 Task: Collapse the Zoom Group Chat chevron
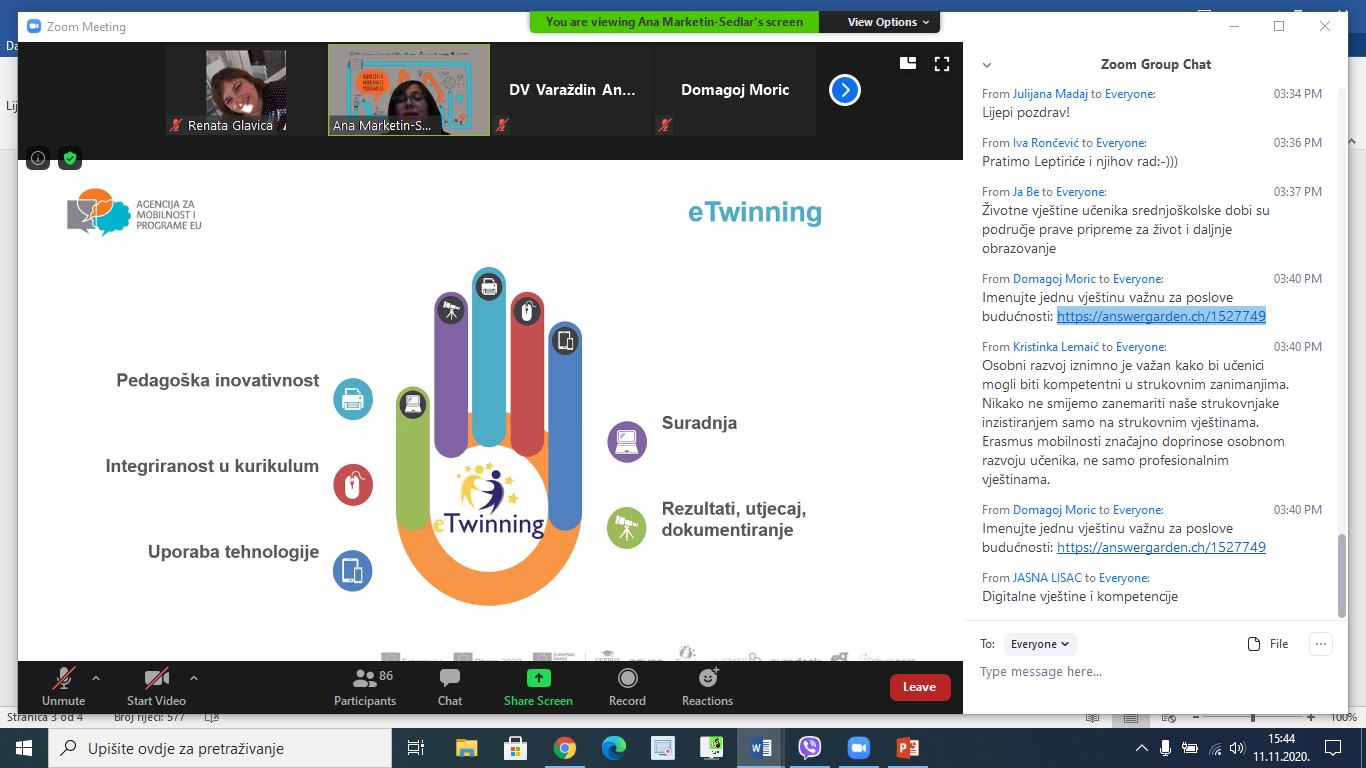[987, 65]
